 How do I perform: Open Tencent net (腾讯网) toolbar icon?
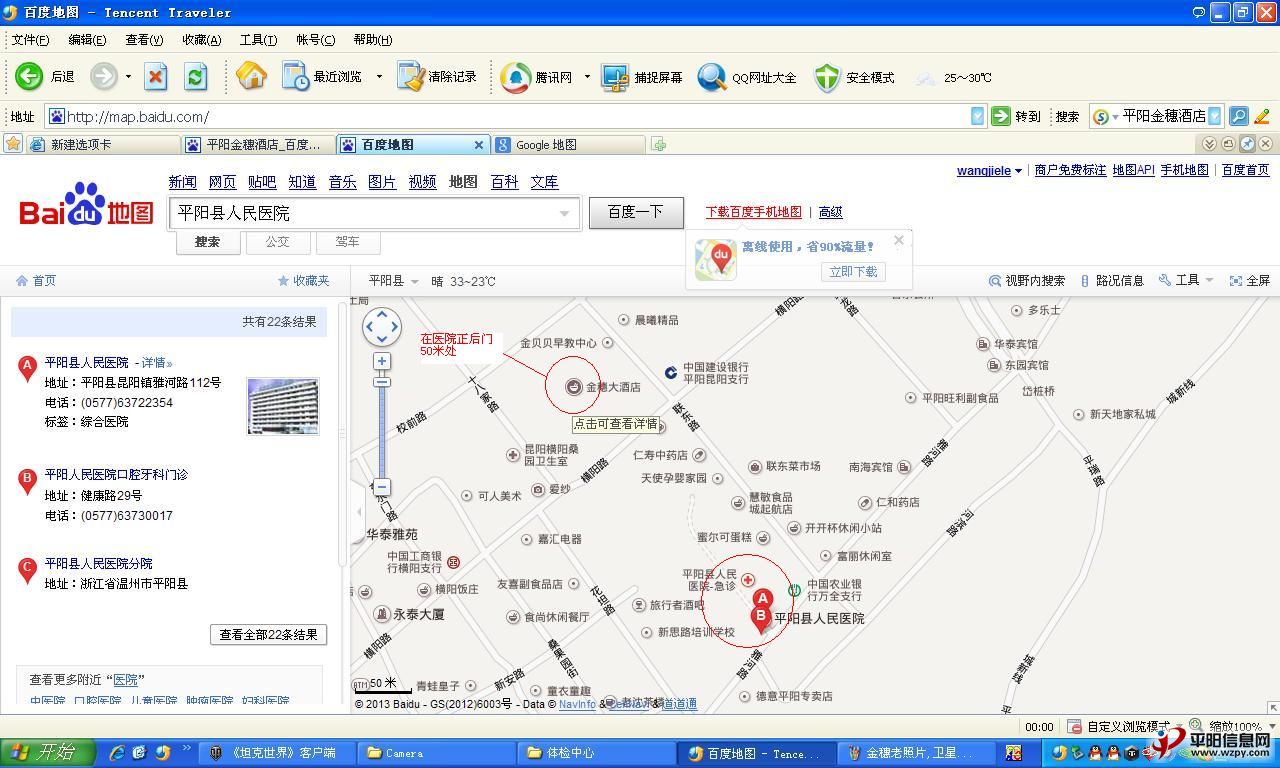pos(516,77)
